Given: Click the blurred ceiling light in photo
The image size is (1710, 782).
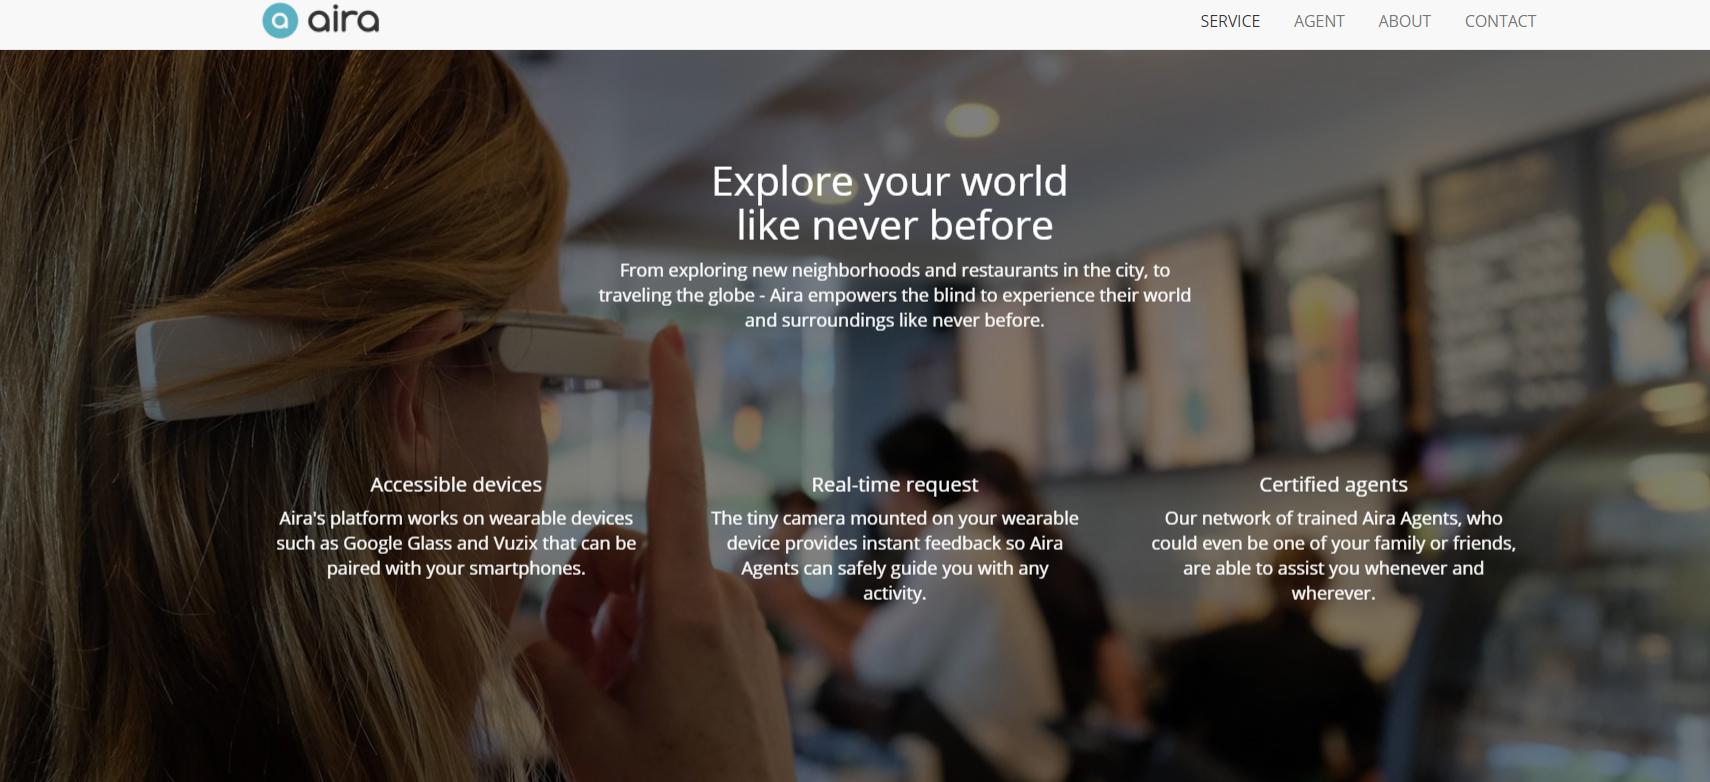Looking at the screenshot, I should coord(972,120).
